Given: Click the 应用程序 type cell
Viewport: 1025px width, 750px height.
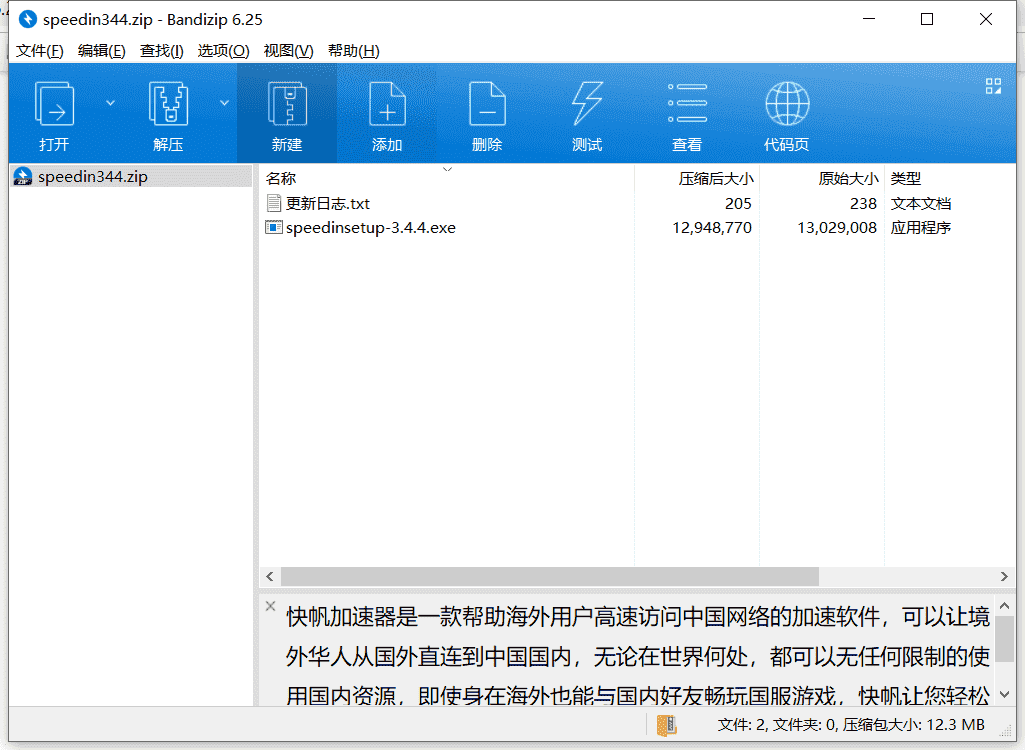Looking at the screenshot, I should click(920, 228).
